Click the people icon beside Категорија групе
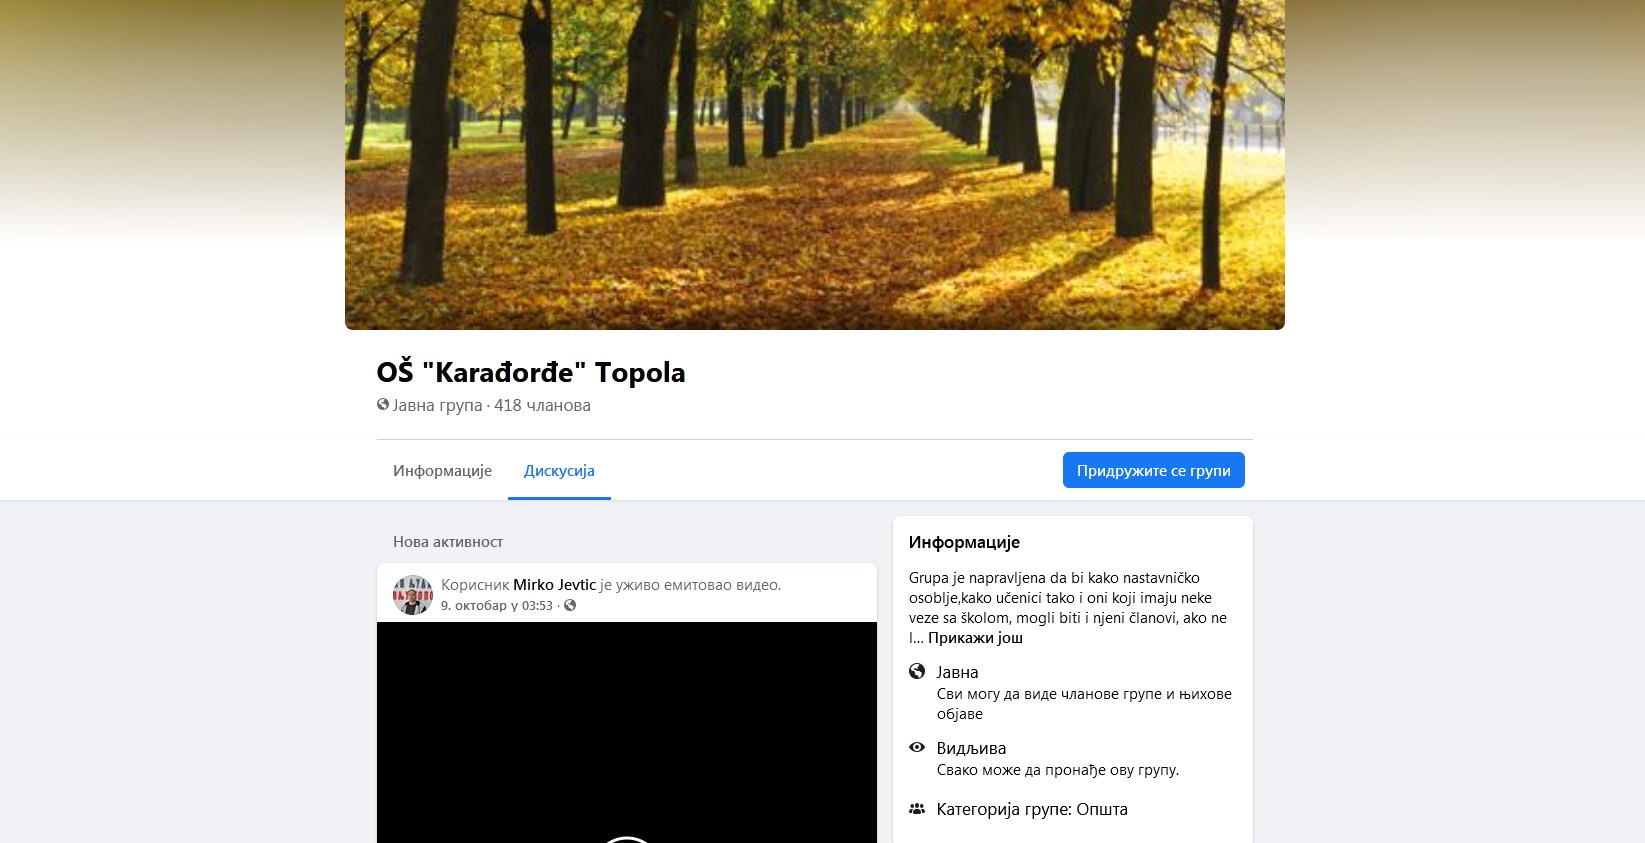1645x843 pixels. click(x=917, y=809)
